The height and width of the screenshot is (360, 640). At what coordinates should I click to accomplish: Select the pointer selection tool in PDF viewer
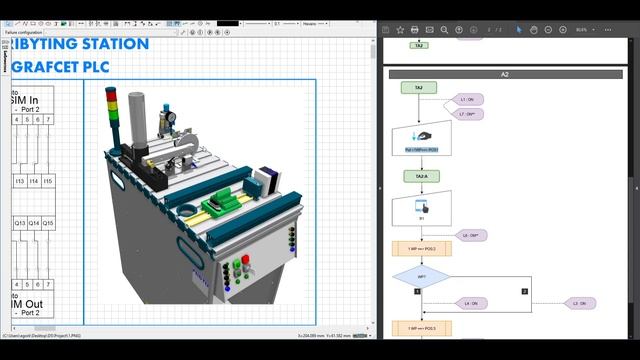tap(519, 30)
